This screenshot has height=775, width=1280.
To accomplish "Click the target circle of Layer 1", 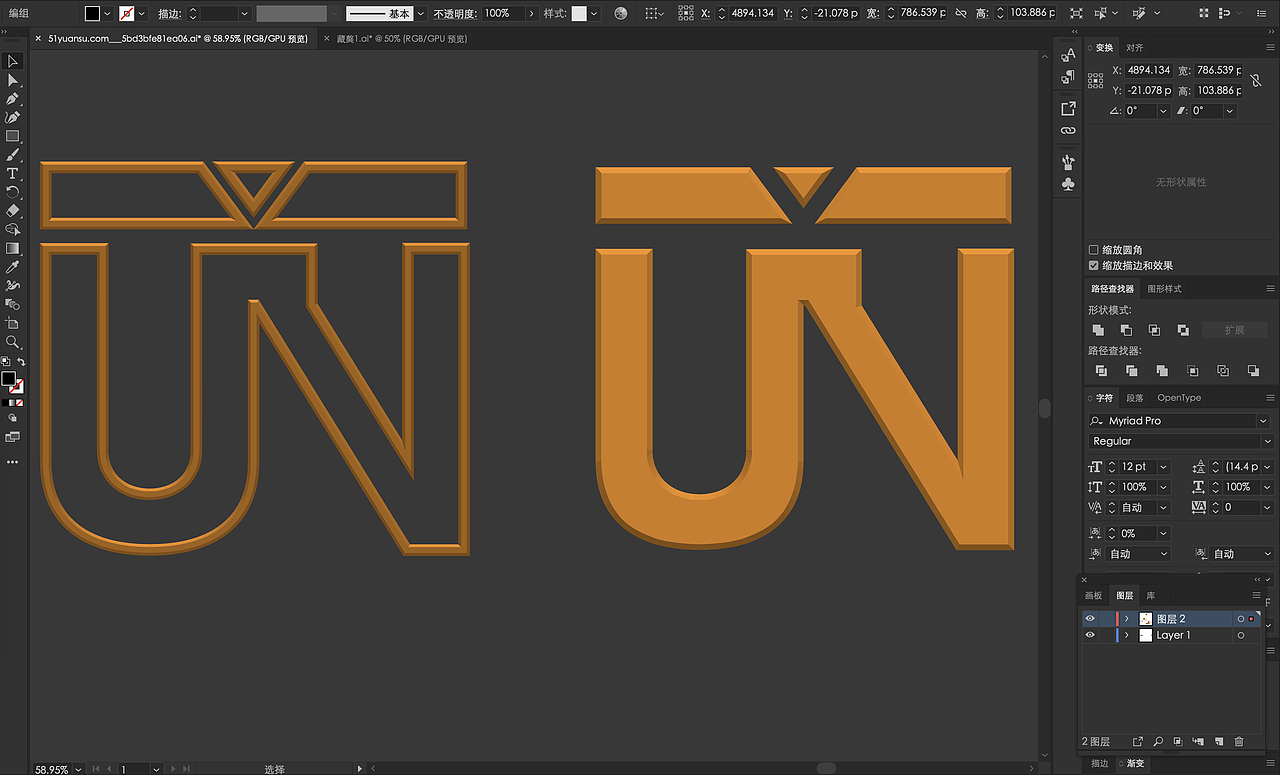I will click(x=1241, y=635).
